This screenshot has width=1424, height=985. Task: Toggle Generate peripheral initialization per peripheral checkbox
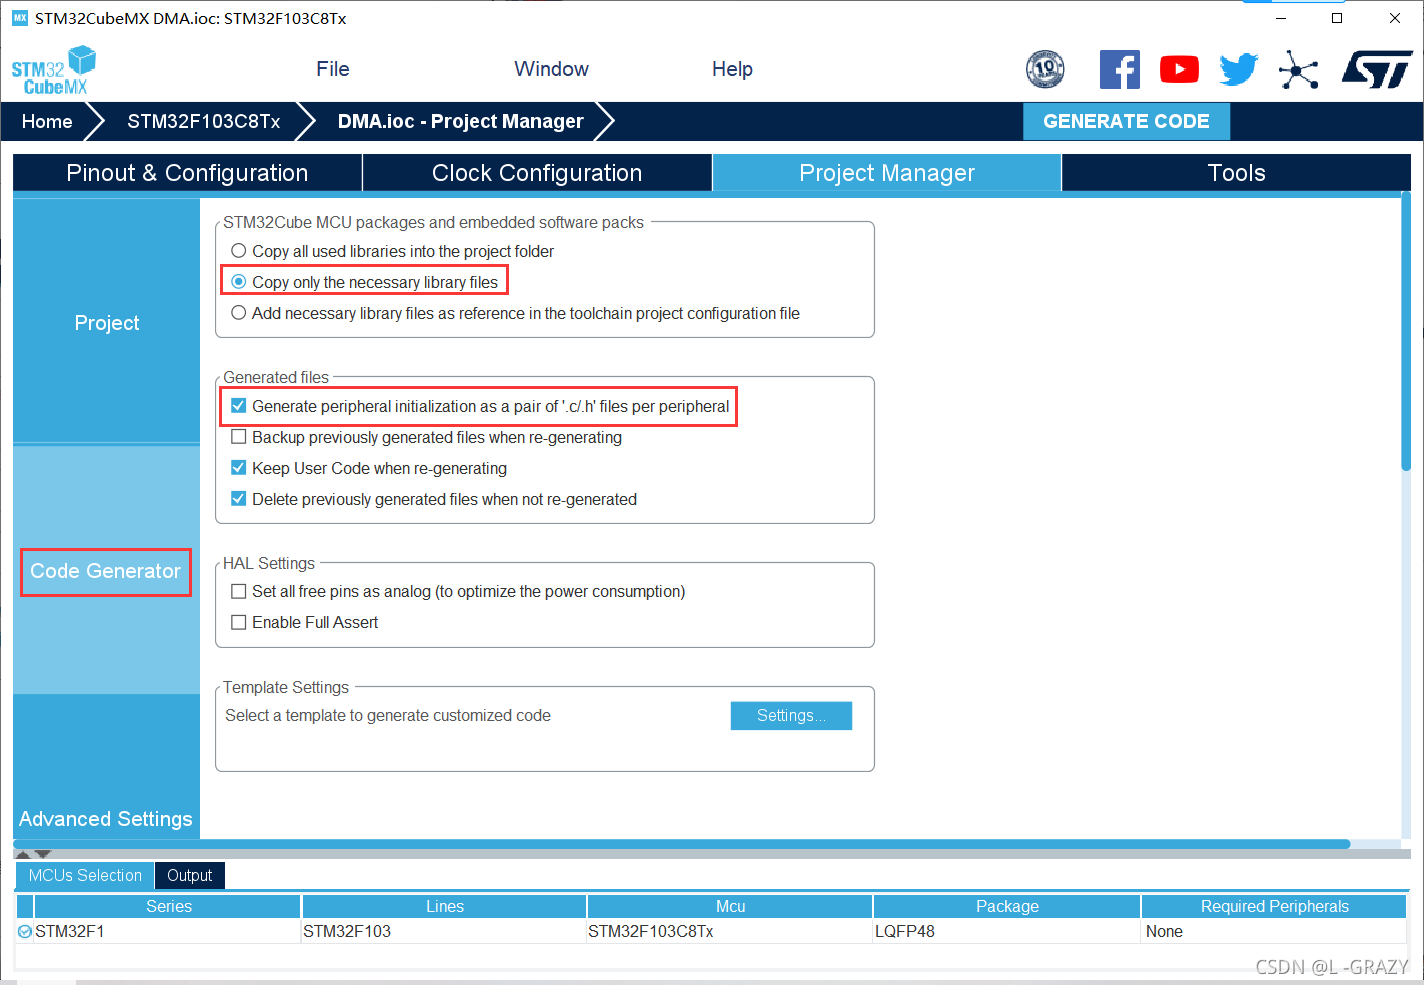click(239, 406)
